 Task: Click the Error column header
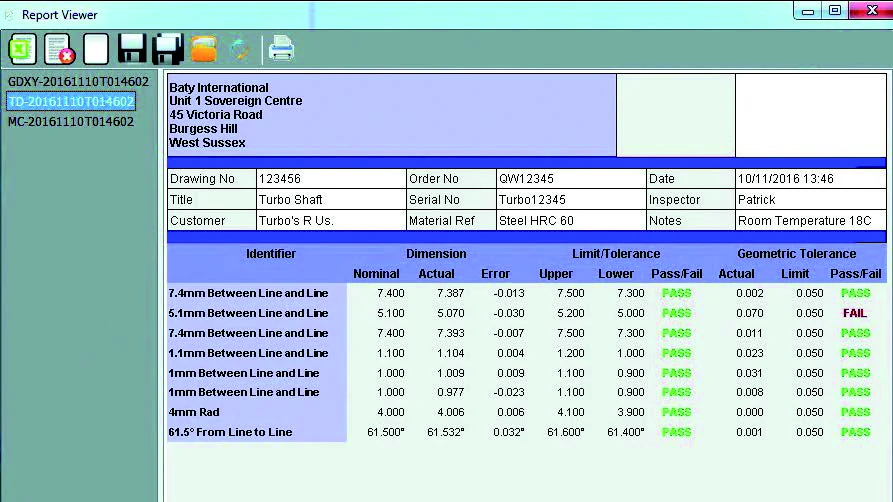(495, 274)
